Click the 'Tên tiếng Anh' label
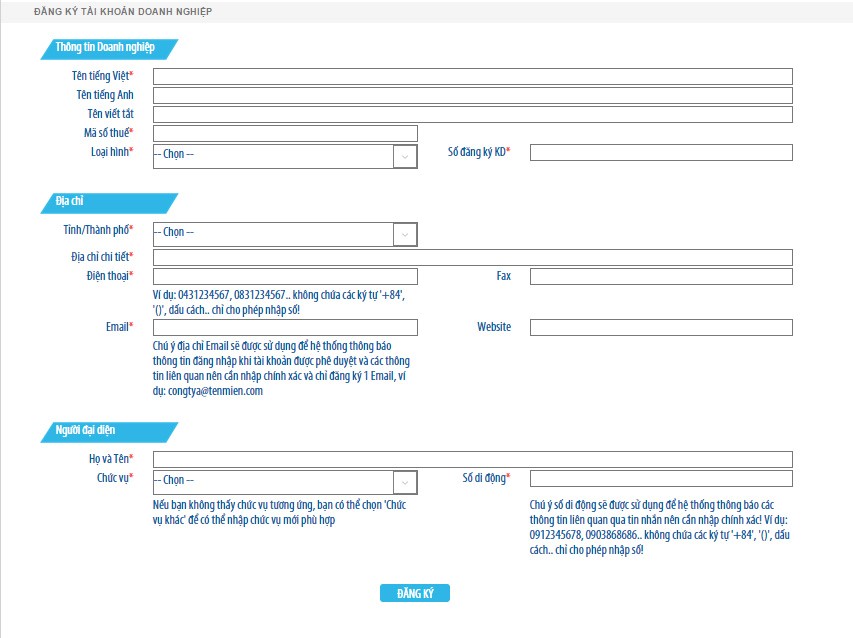 [105, 95]
